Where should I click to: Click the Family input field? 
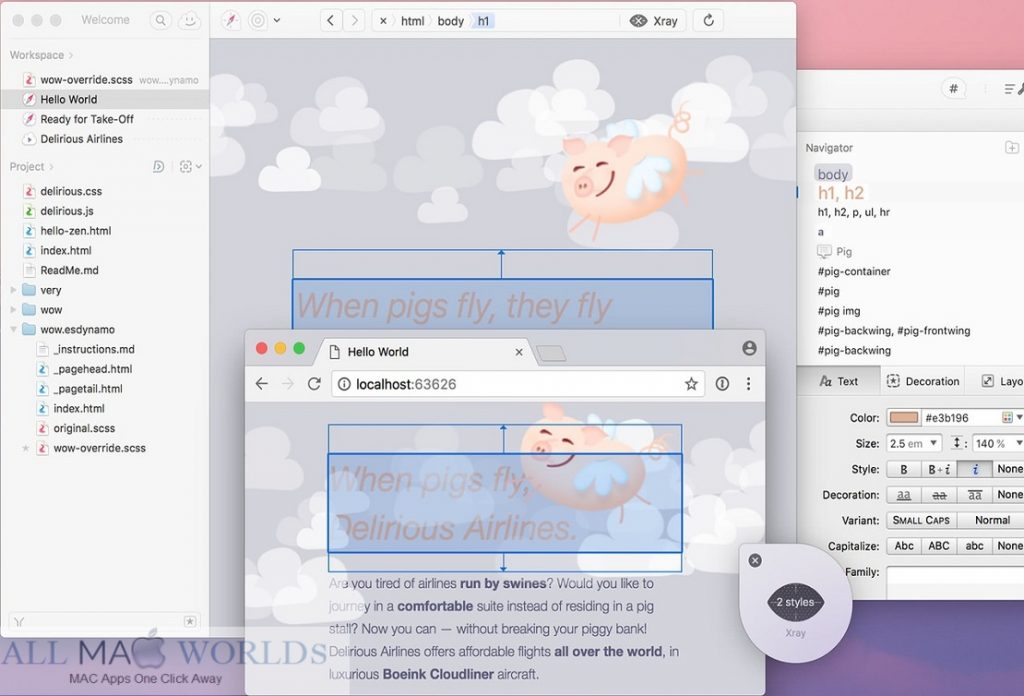click(x=955, y=574)
